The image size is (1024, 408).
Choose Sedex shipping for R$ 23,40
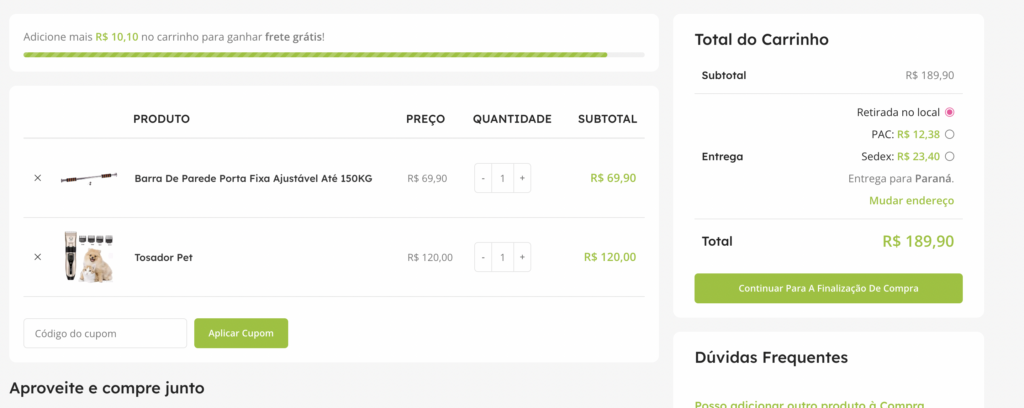click(x=949, y=156)
